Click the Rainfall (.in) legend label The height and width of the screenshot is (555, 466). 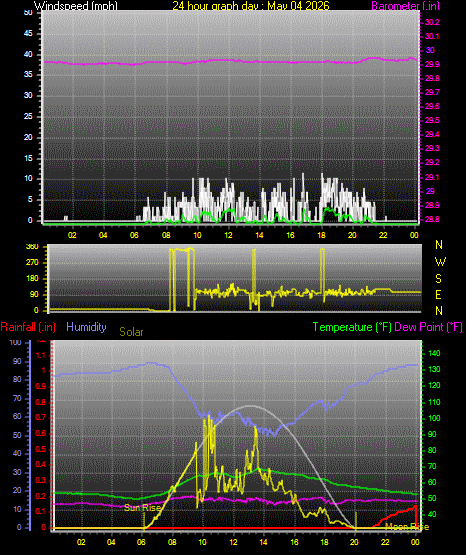point(28,327)
